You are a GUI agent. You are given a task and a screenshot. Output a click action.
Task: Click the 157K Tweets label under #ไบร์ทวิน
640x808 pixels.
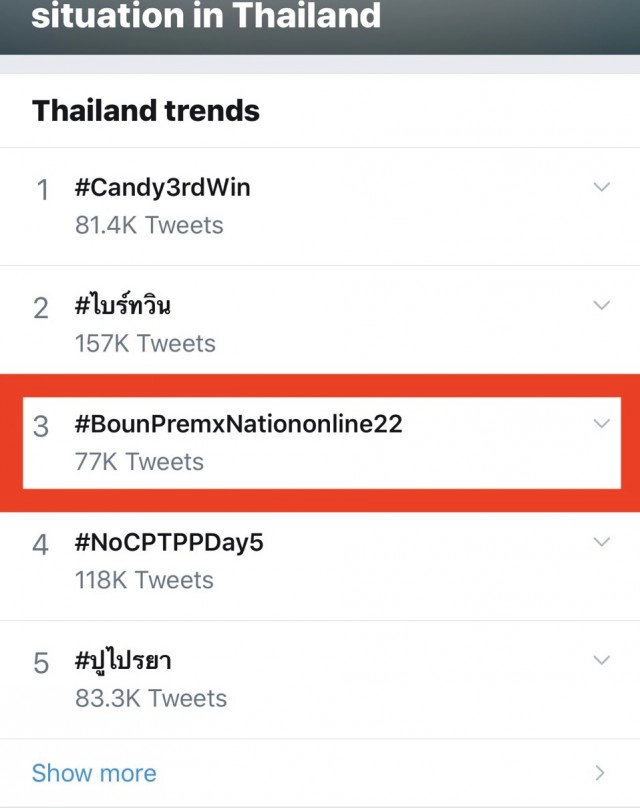[145, 344]
